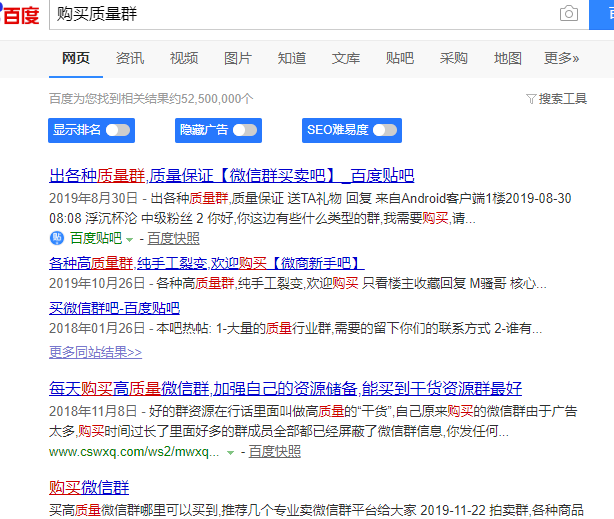This screenshot has width=614, height=519.
Task: Open 百度快照 for the cswxq result
Action: pyautogui.click(x=275, y=452)
